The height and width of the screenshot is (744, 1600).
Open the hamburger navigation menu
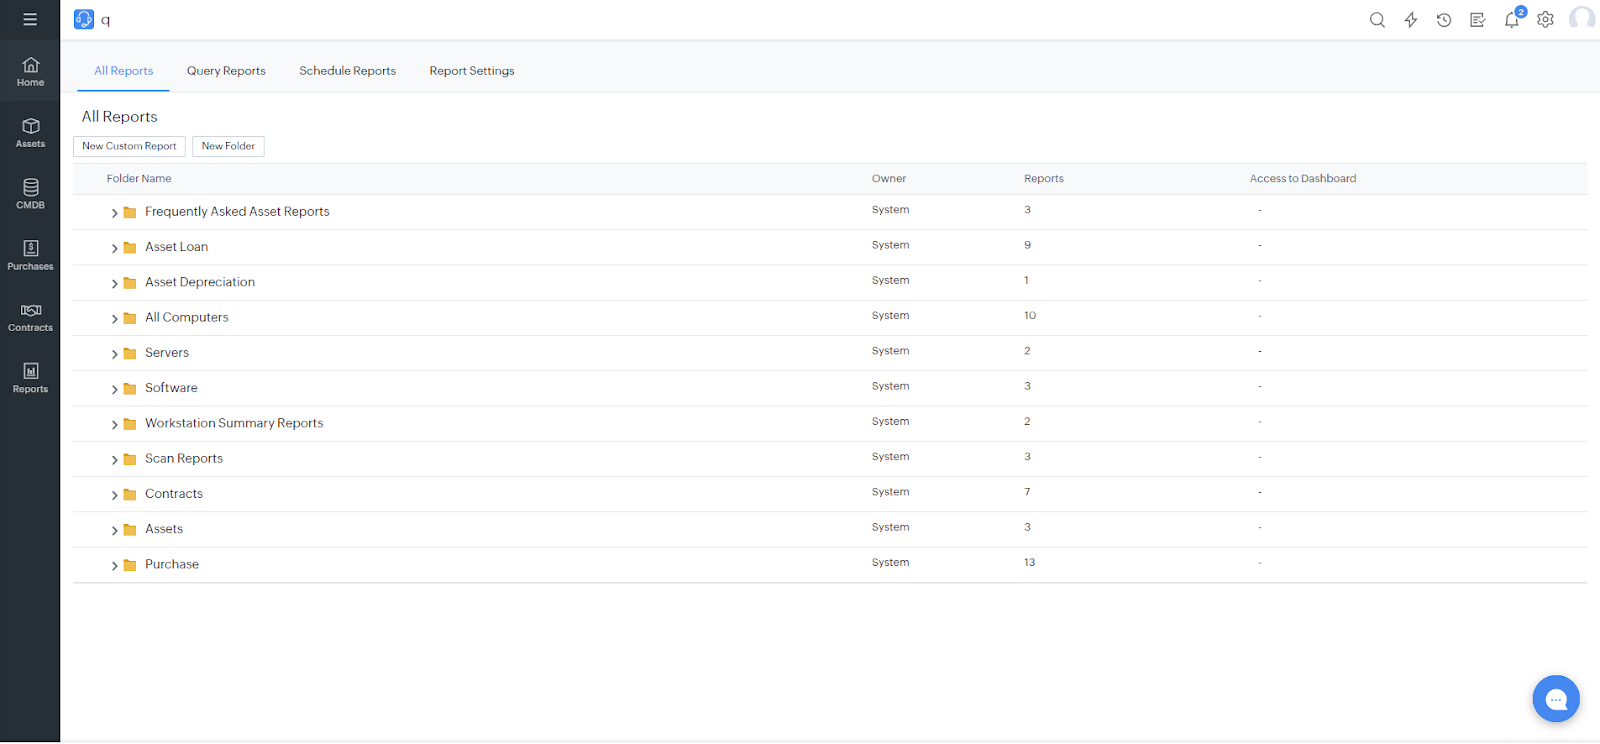[30, 19]
